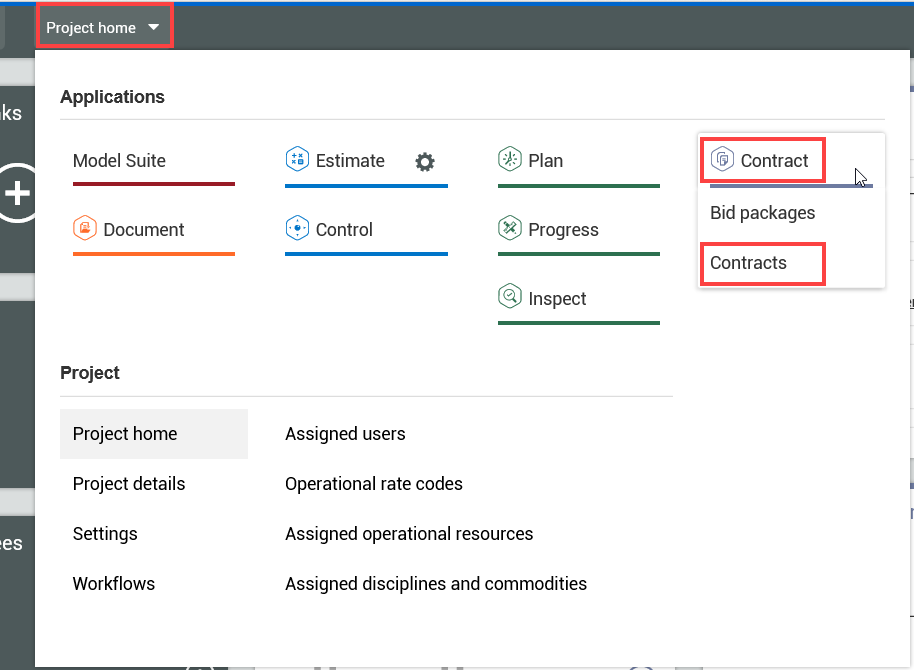Viewport: 914px width, 670px height.
Task: Open Operational rate codes
Action: pos(374,484)
